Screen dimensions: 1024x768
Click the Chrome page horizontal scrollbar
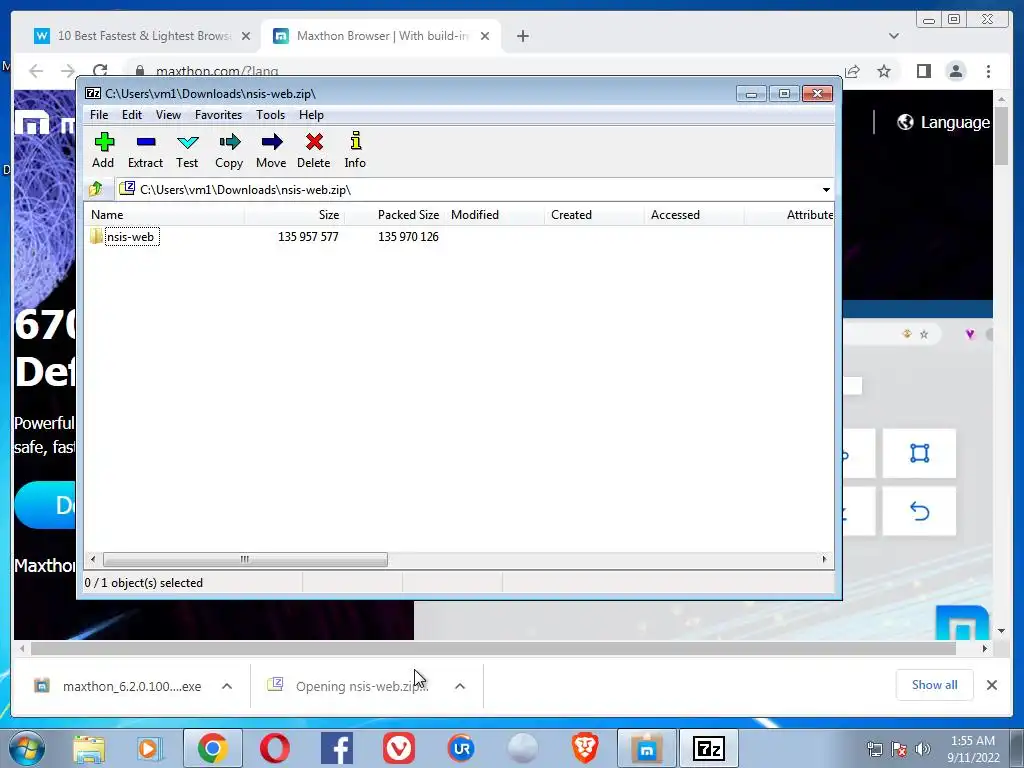(493, 648)
